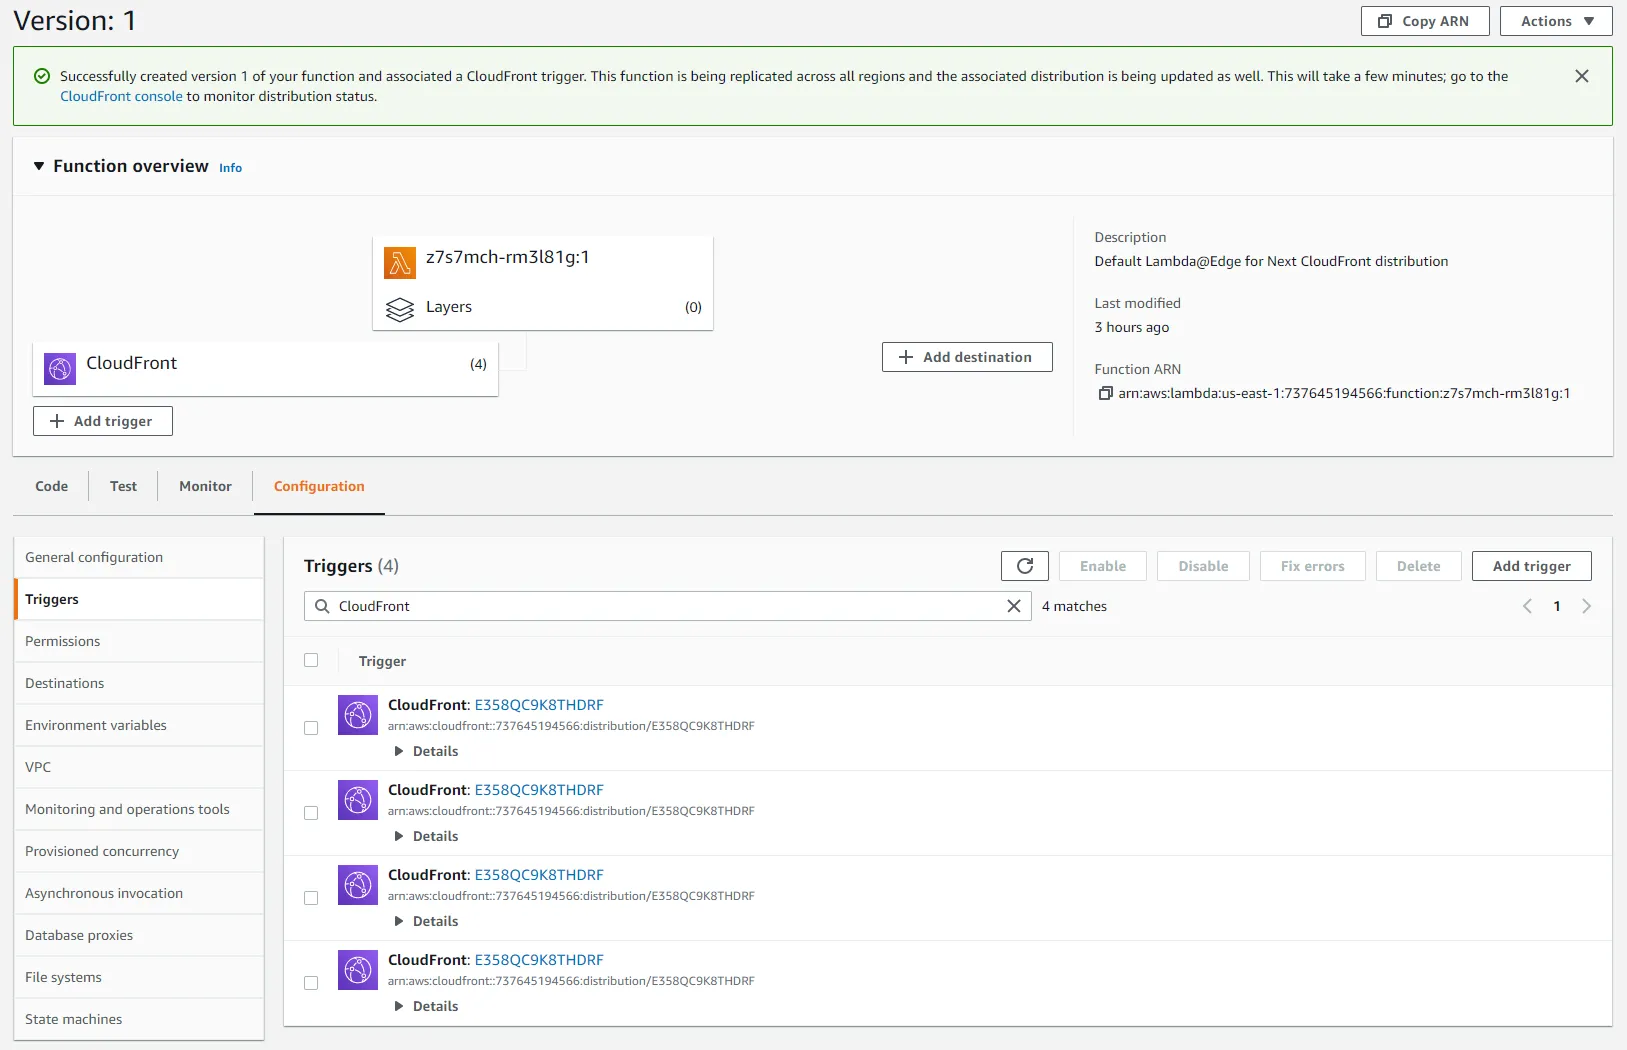Click the Delete triggers button

point(1419,566)
